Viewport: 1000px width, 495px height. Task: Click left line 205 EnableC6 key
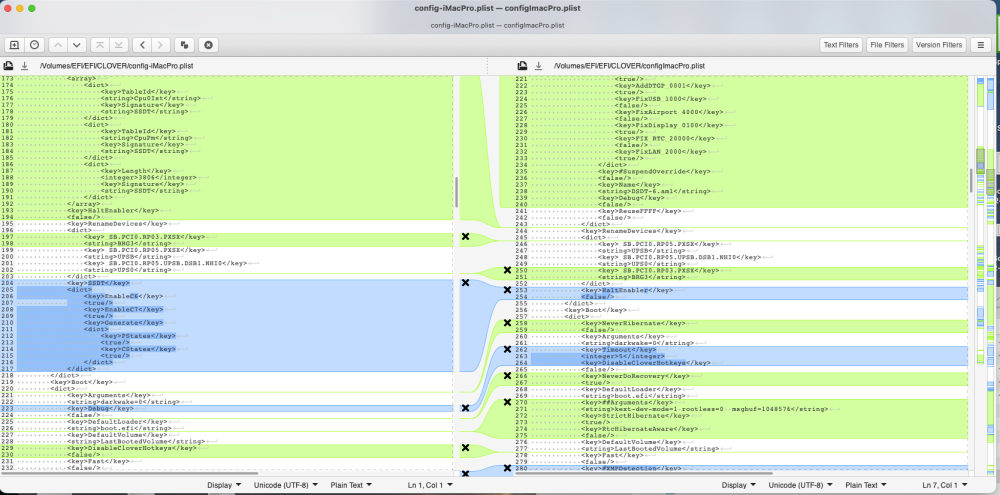(x=123, y=296)
